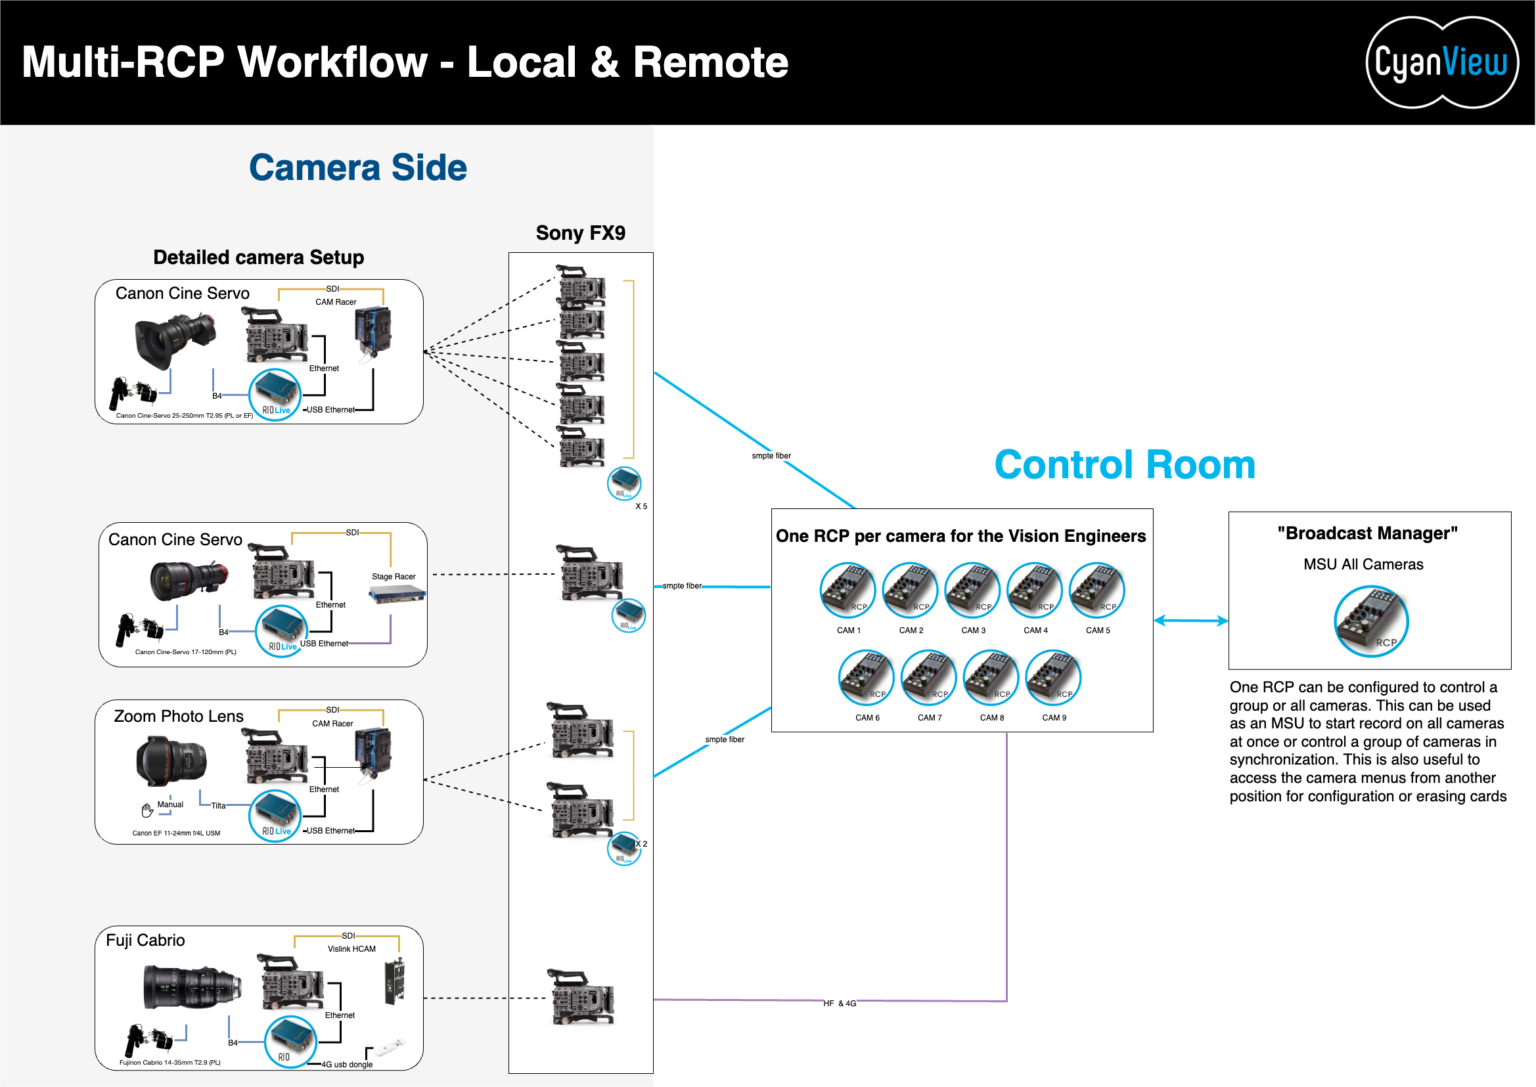1536x1087 pixels.
Task: Click the RCP icon for CAM 5
Action: (x=1097, y=589)
